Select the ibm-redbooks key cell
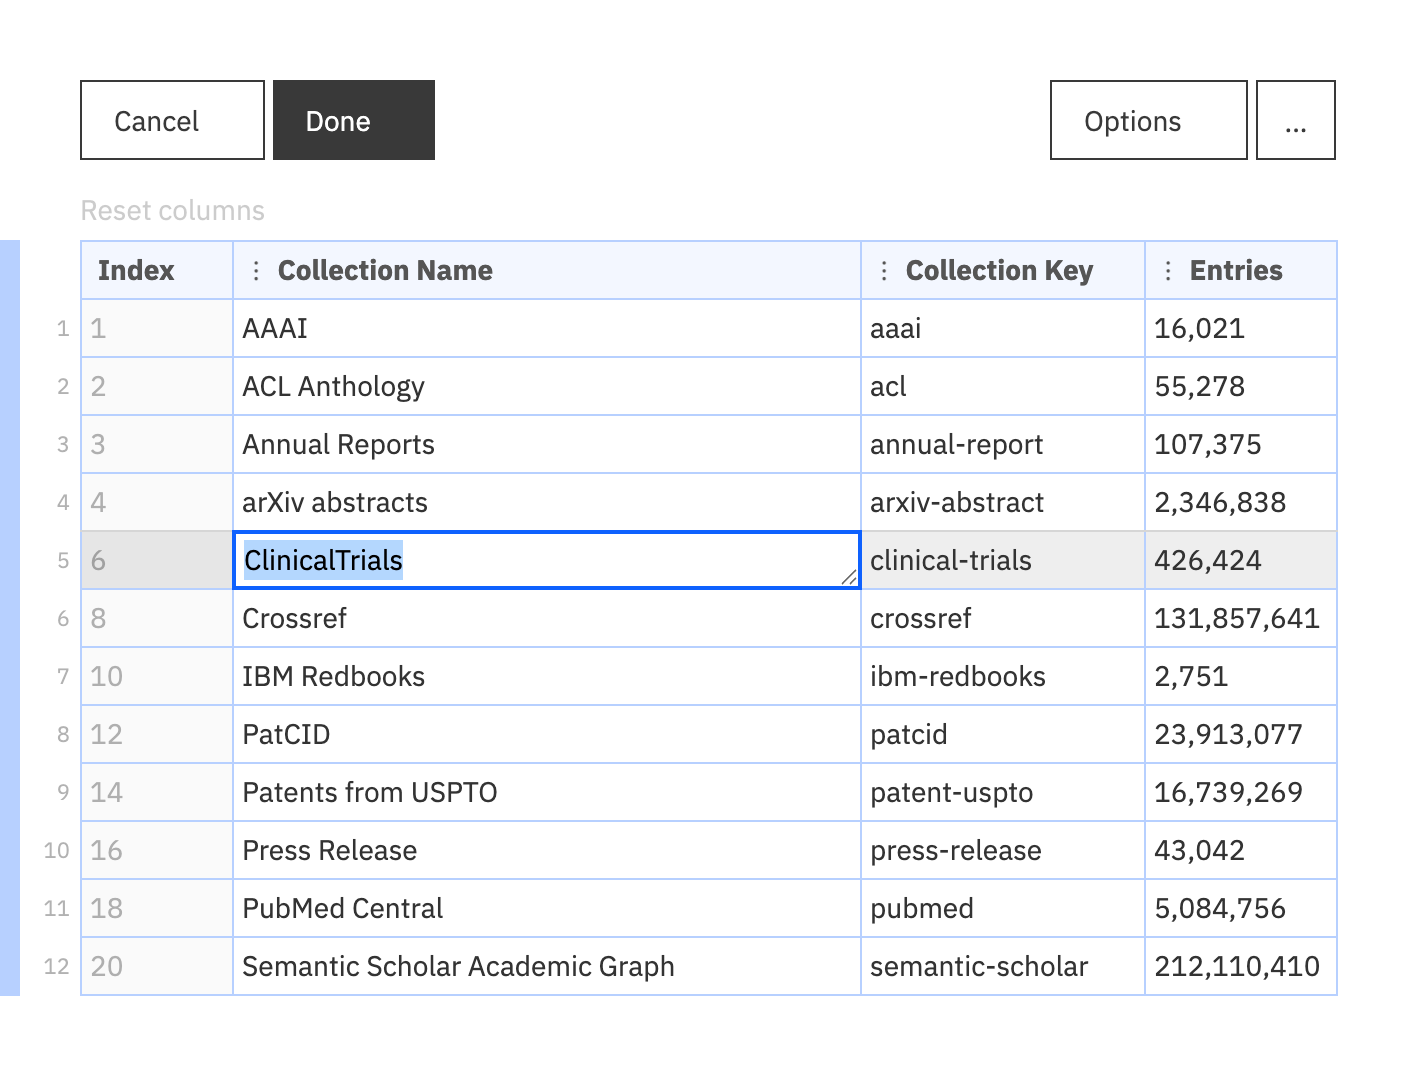 pos(1003,676)
